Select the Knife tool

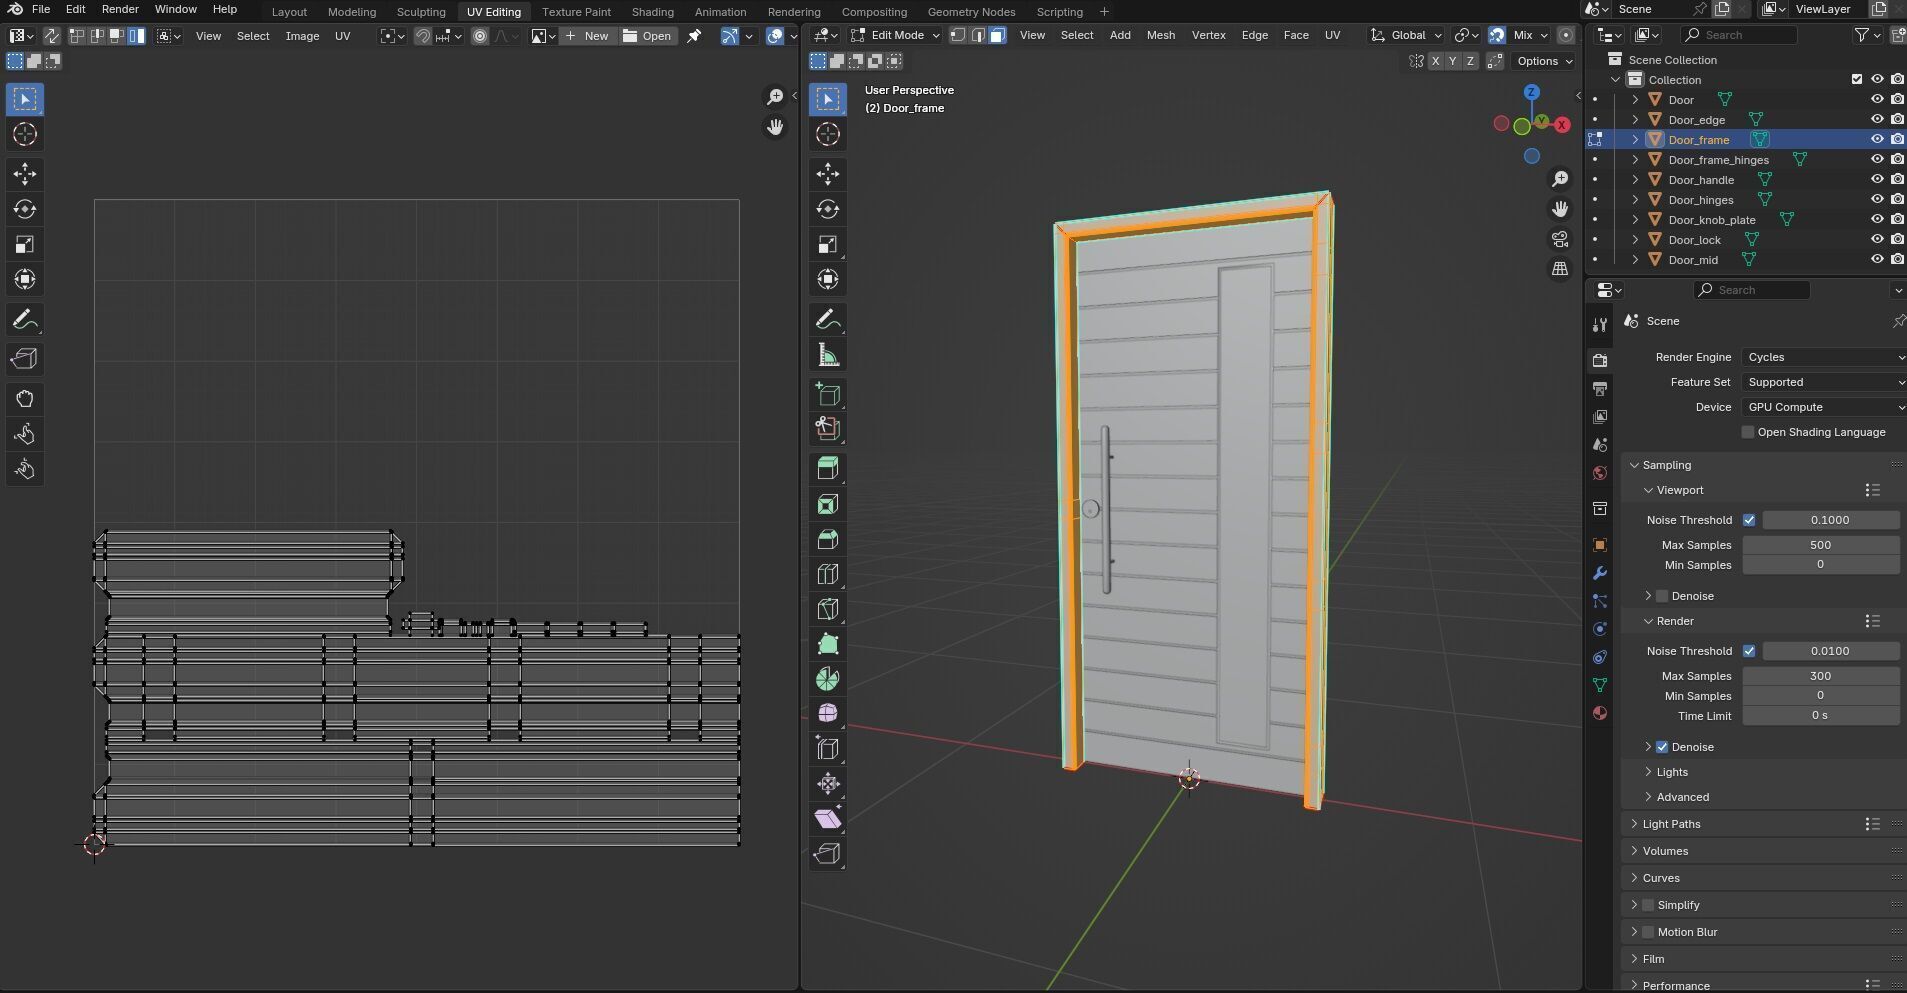pos(827,609)
